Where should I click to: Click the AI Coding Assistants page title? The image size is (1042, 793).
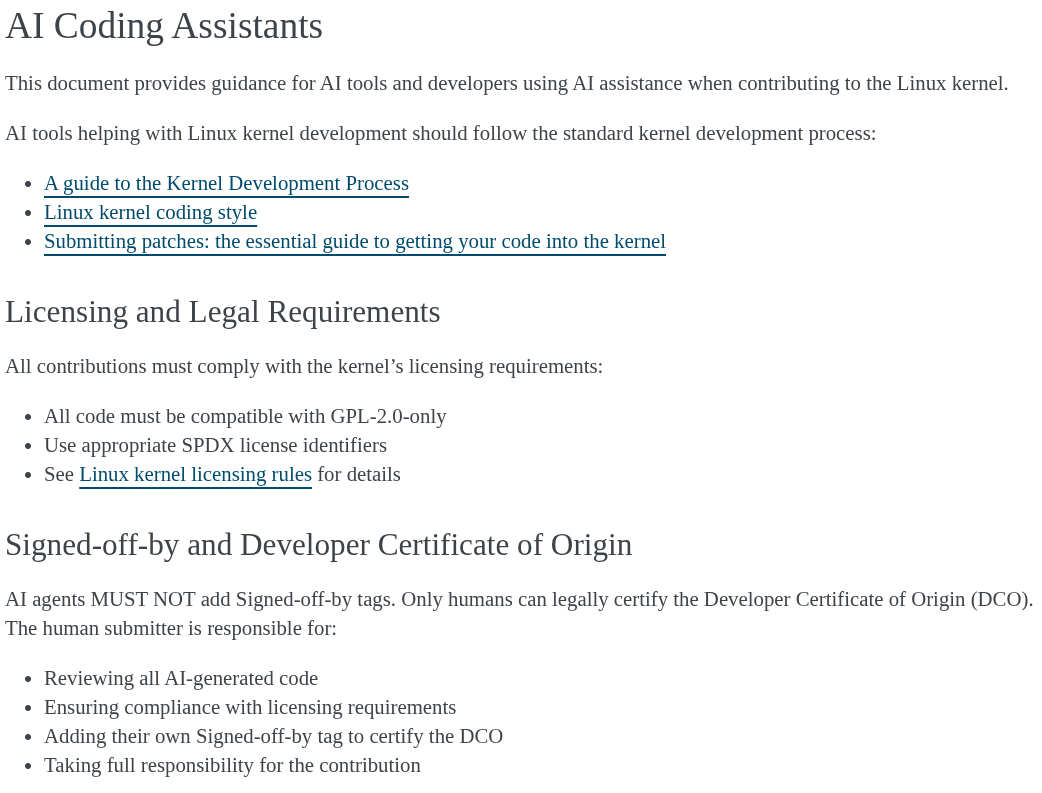point(164,26)
